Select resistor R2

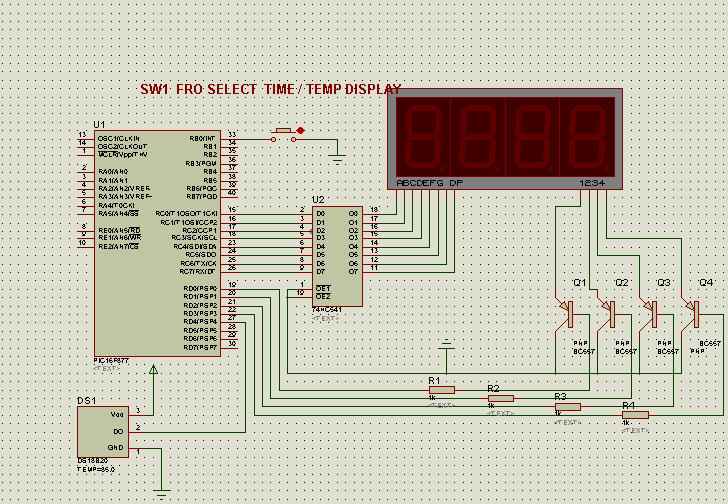click(x=500, y=397)
